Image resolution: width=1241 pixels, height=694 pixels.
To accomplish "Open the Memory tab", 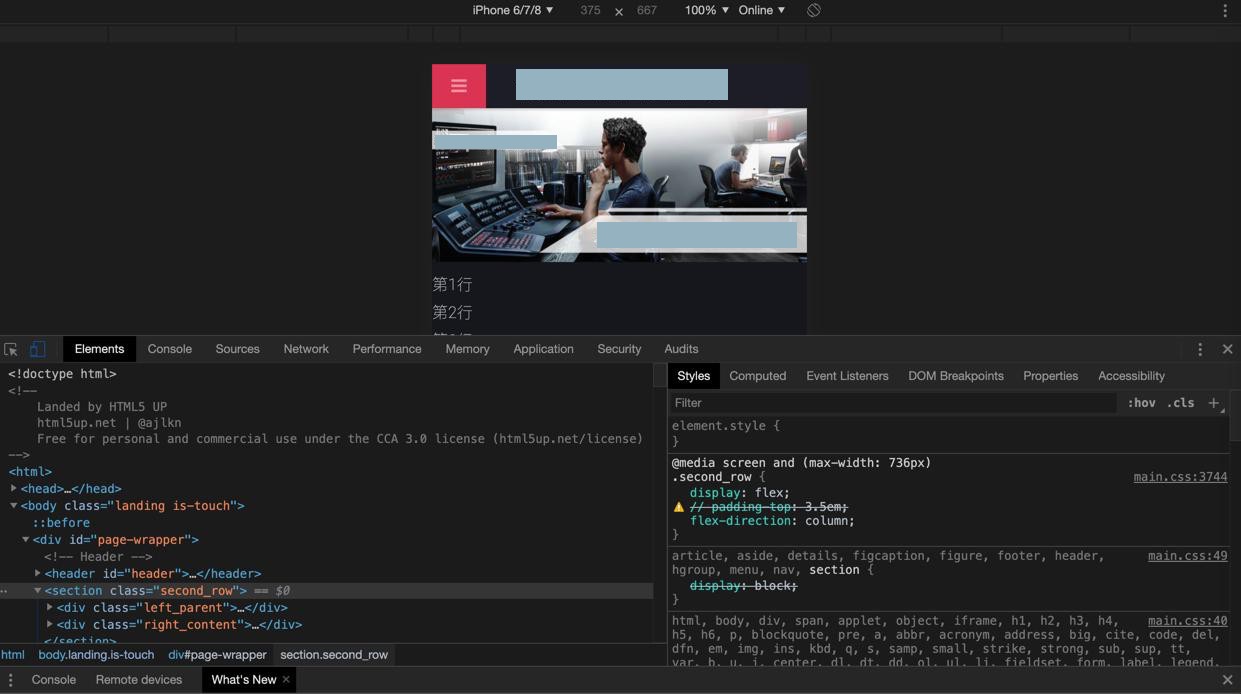I will [467, 349].
